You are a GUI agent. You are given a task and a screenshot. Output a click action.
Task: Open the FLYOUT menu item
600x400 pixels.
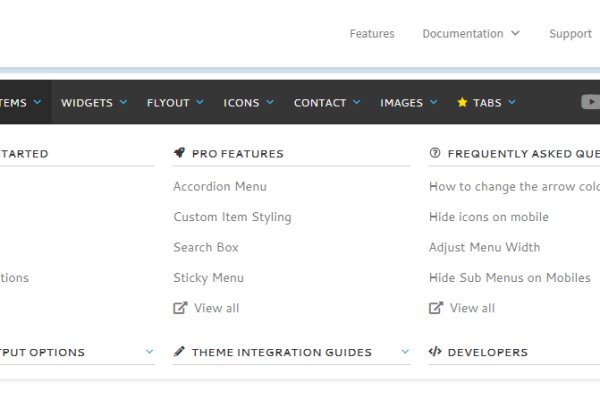[175, 103]
